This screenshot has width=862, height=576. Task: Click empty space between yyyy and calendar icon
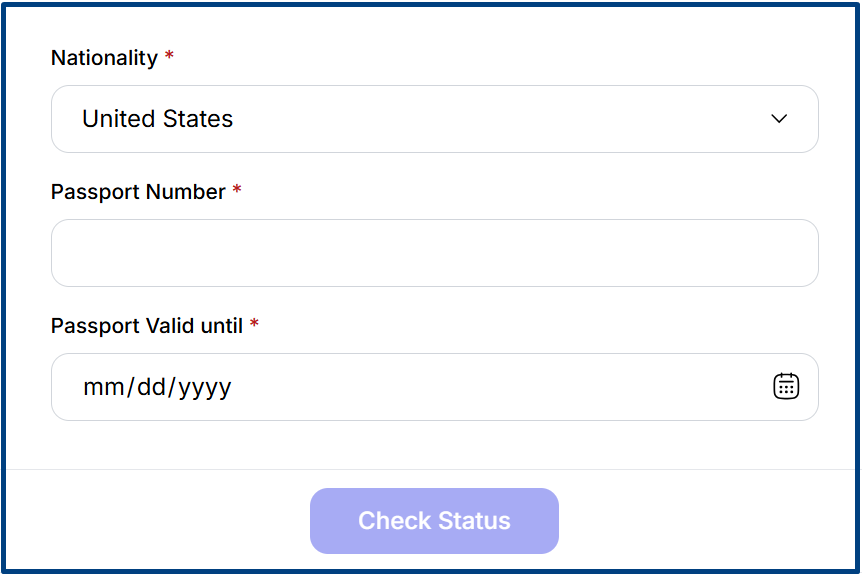tap(500, 387)
